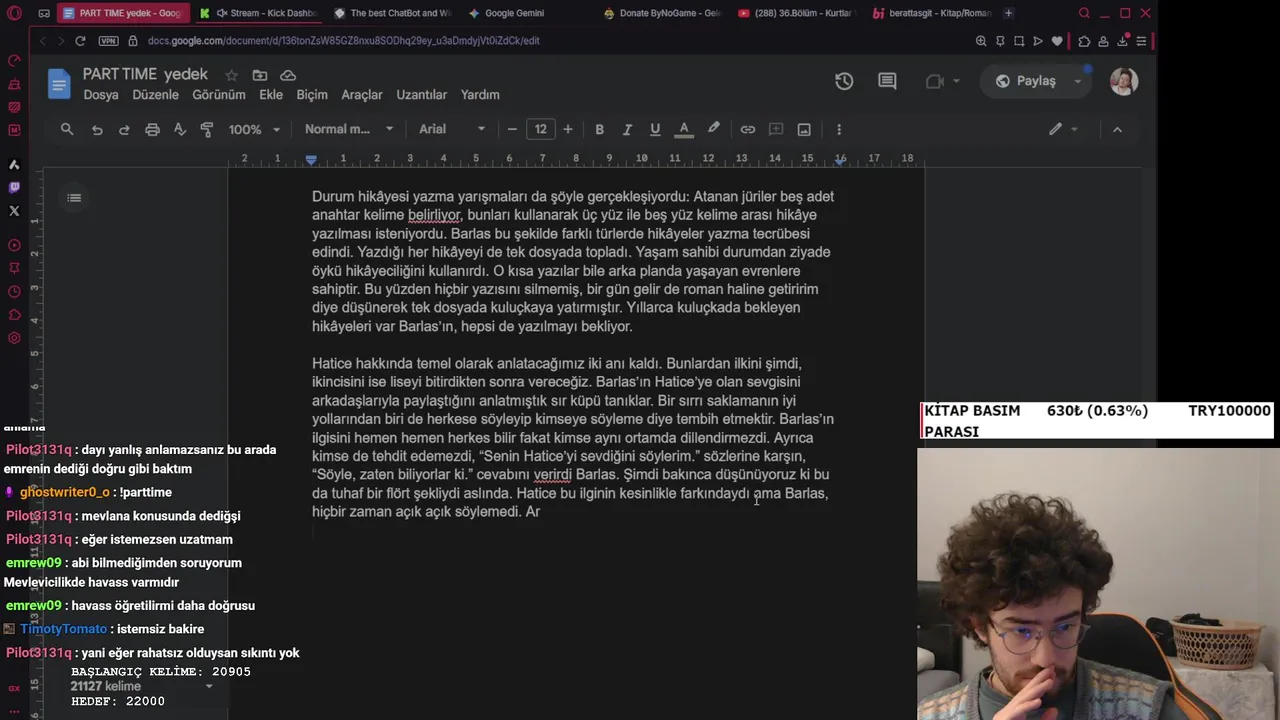Pick a highlight color

click(714, 129)
